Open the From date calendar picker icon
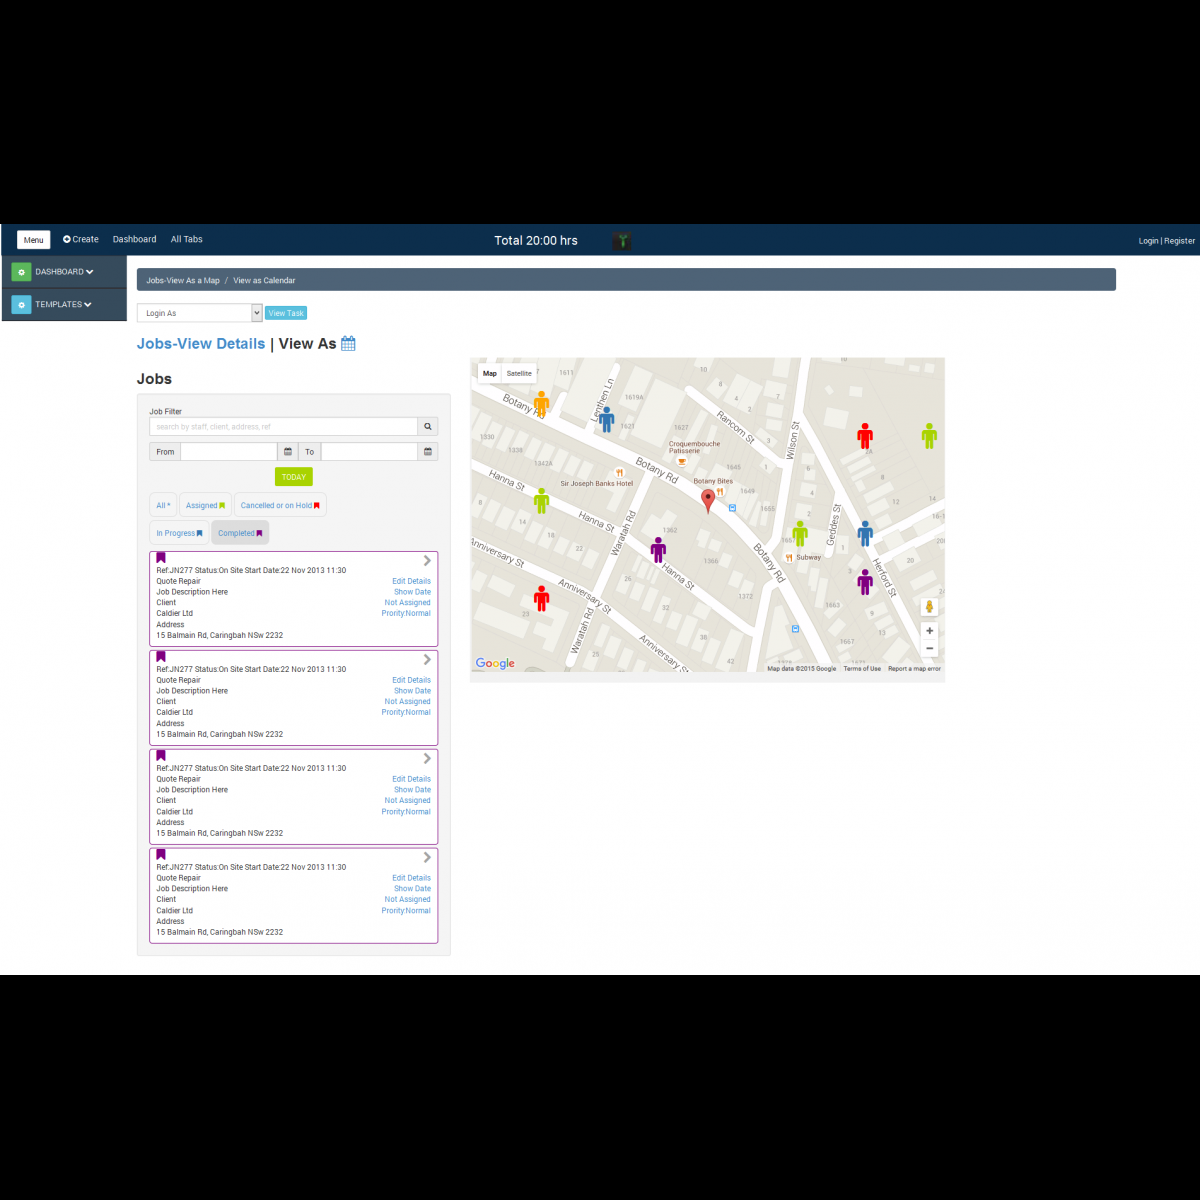The image size is (1200, 1200). pyautogui.click(x=288, y=452)
